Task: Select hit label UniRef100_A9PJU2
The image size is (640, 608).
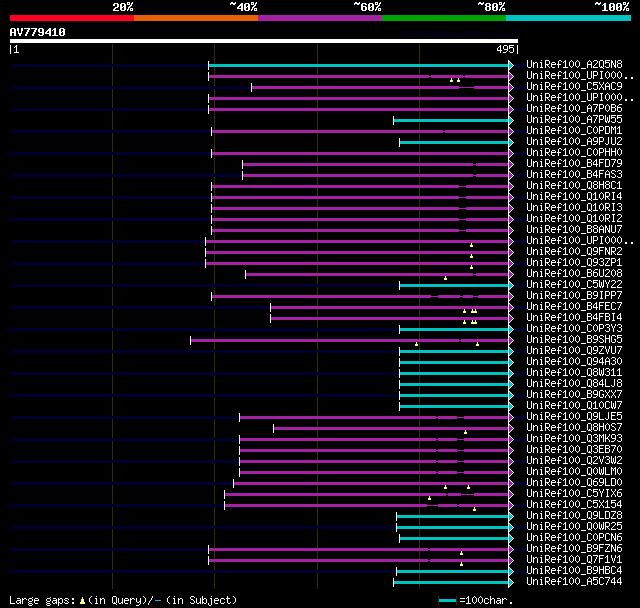Action: (x=574, y=142)
